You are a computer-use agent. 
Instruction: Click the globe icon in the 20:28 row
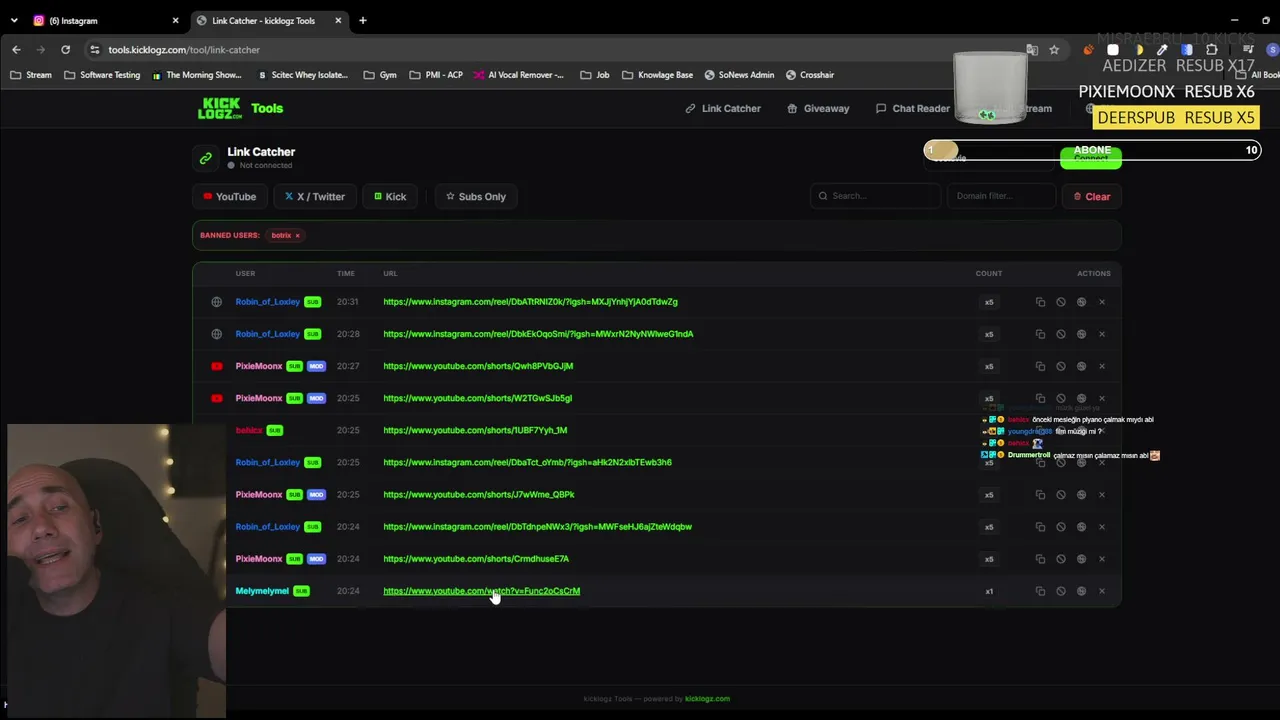[x=1081, y=334]
